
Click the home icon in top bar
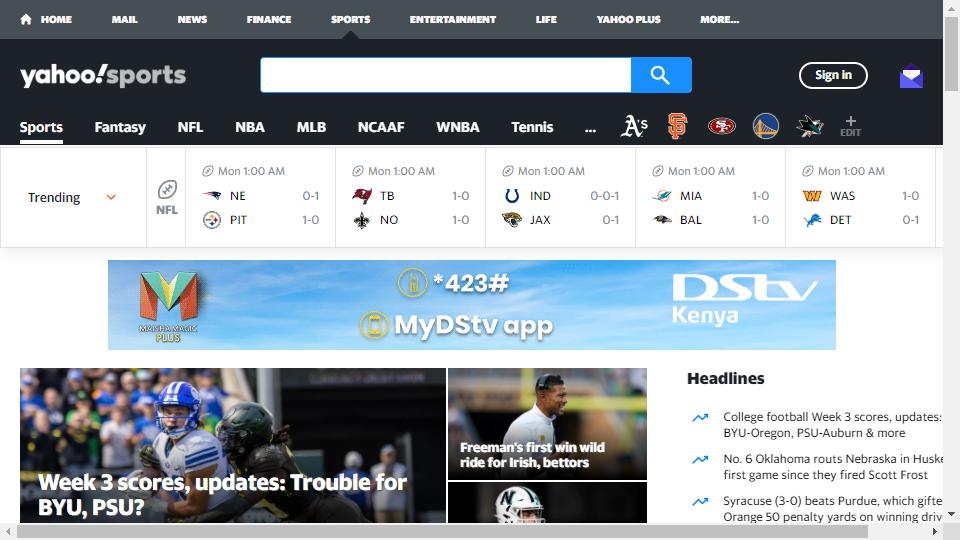click(26, 19)
